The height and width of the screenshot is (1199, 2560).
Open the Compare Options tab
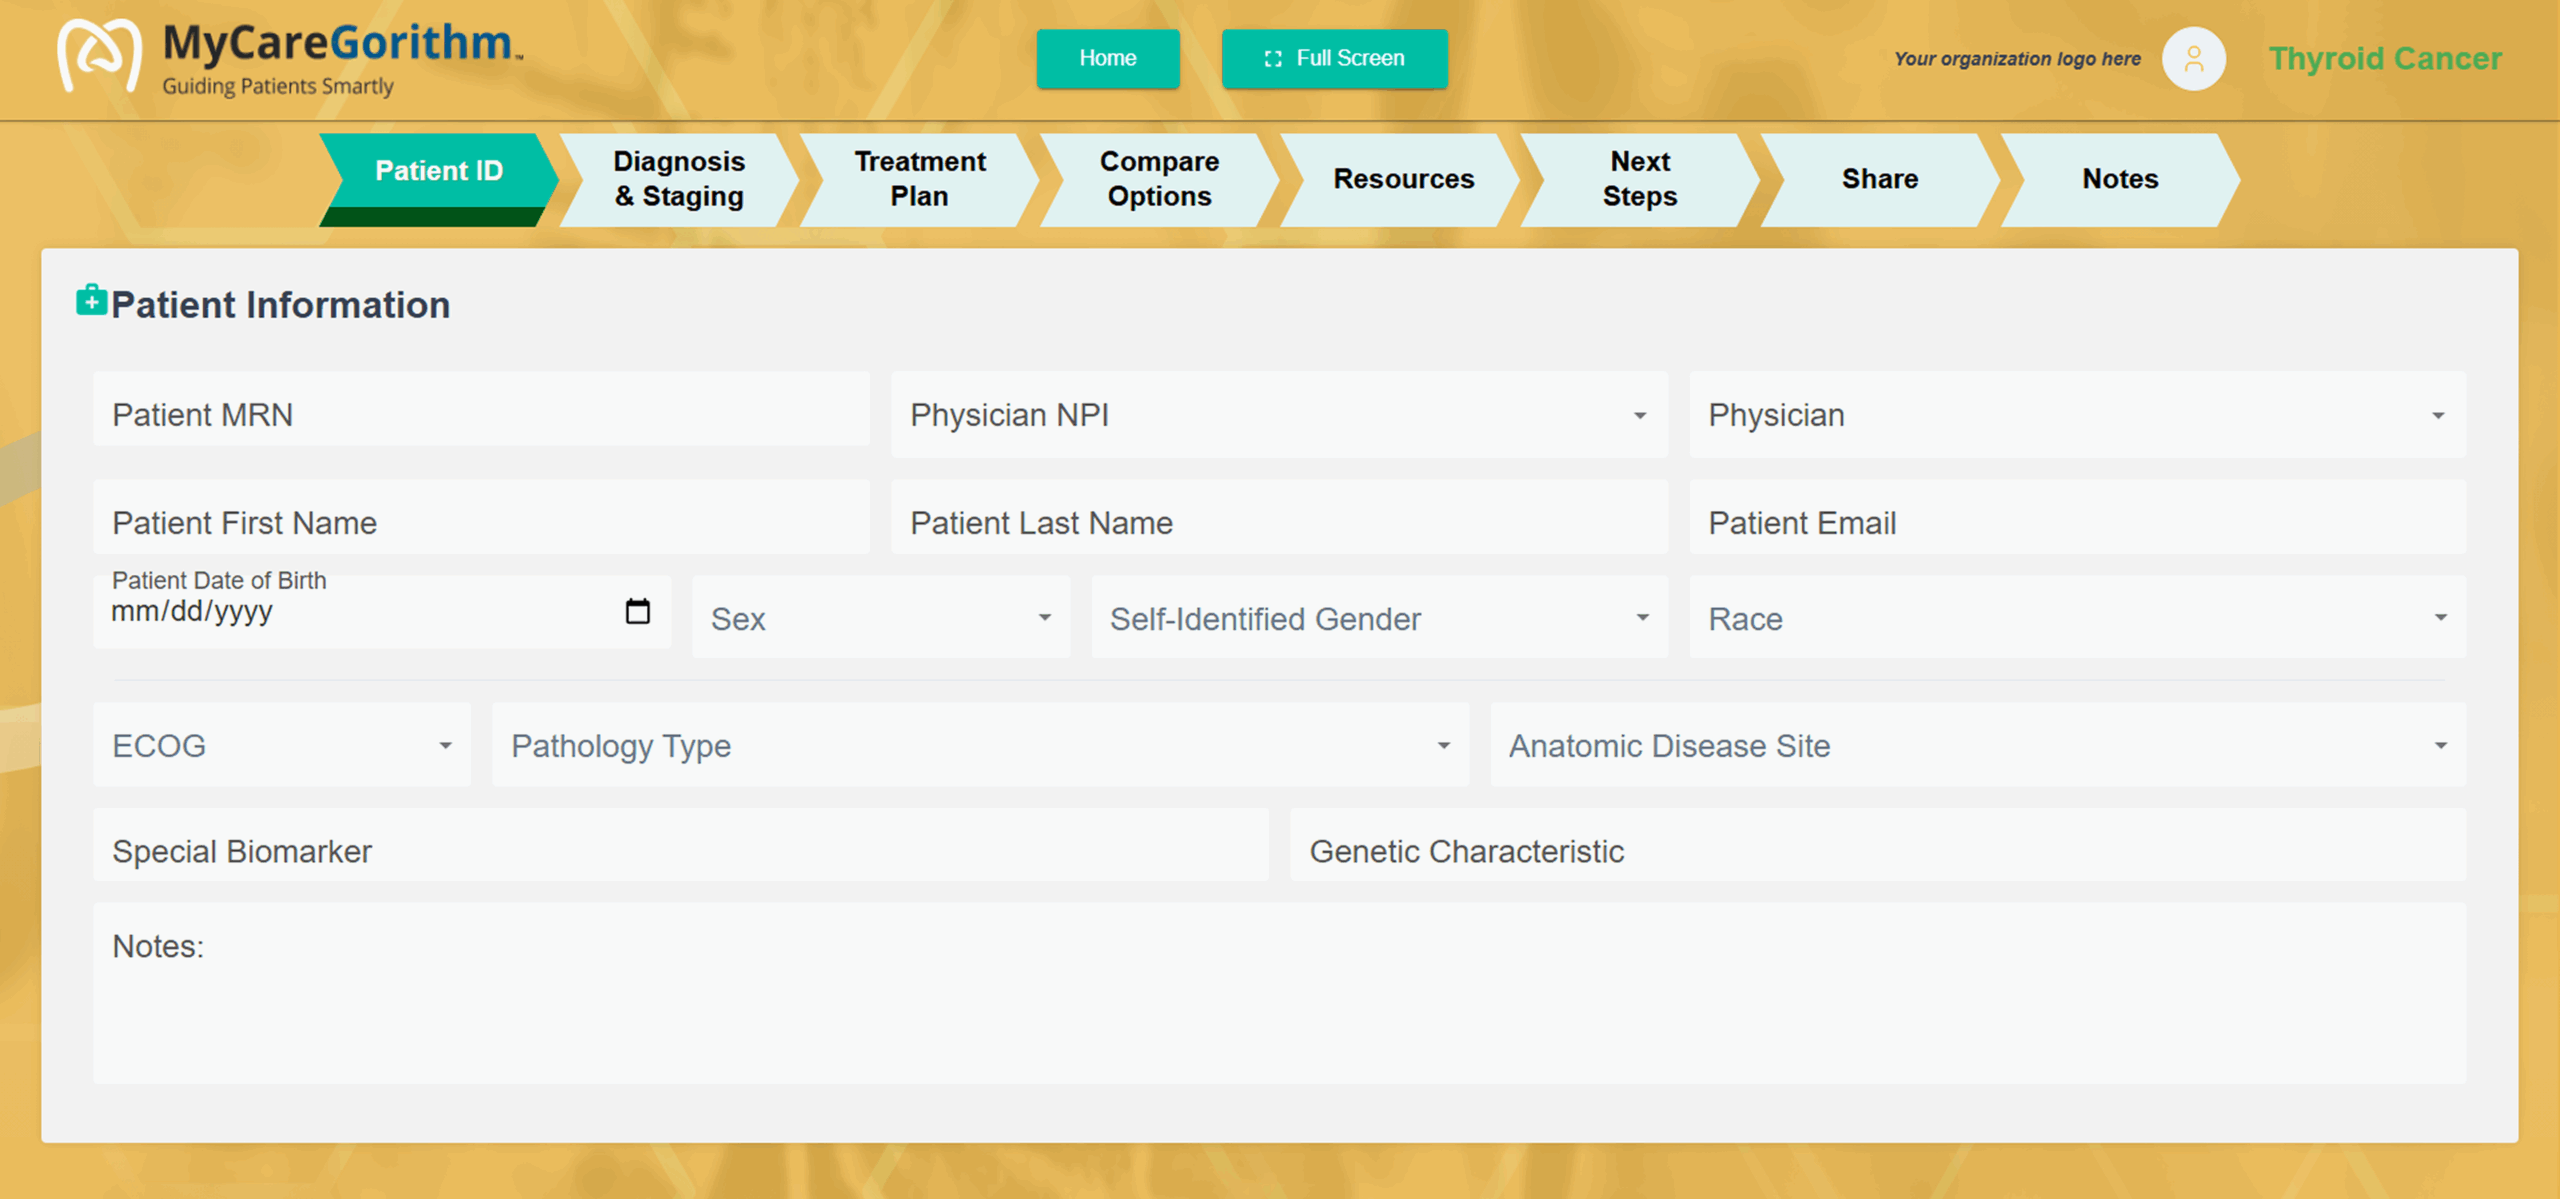[1159, 179]
